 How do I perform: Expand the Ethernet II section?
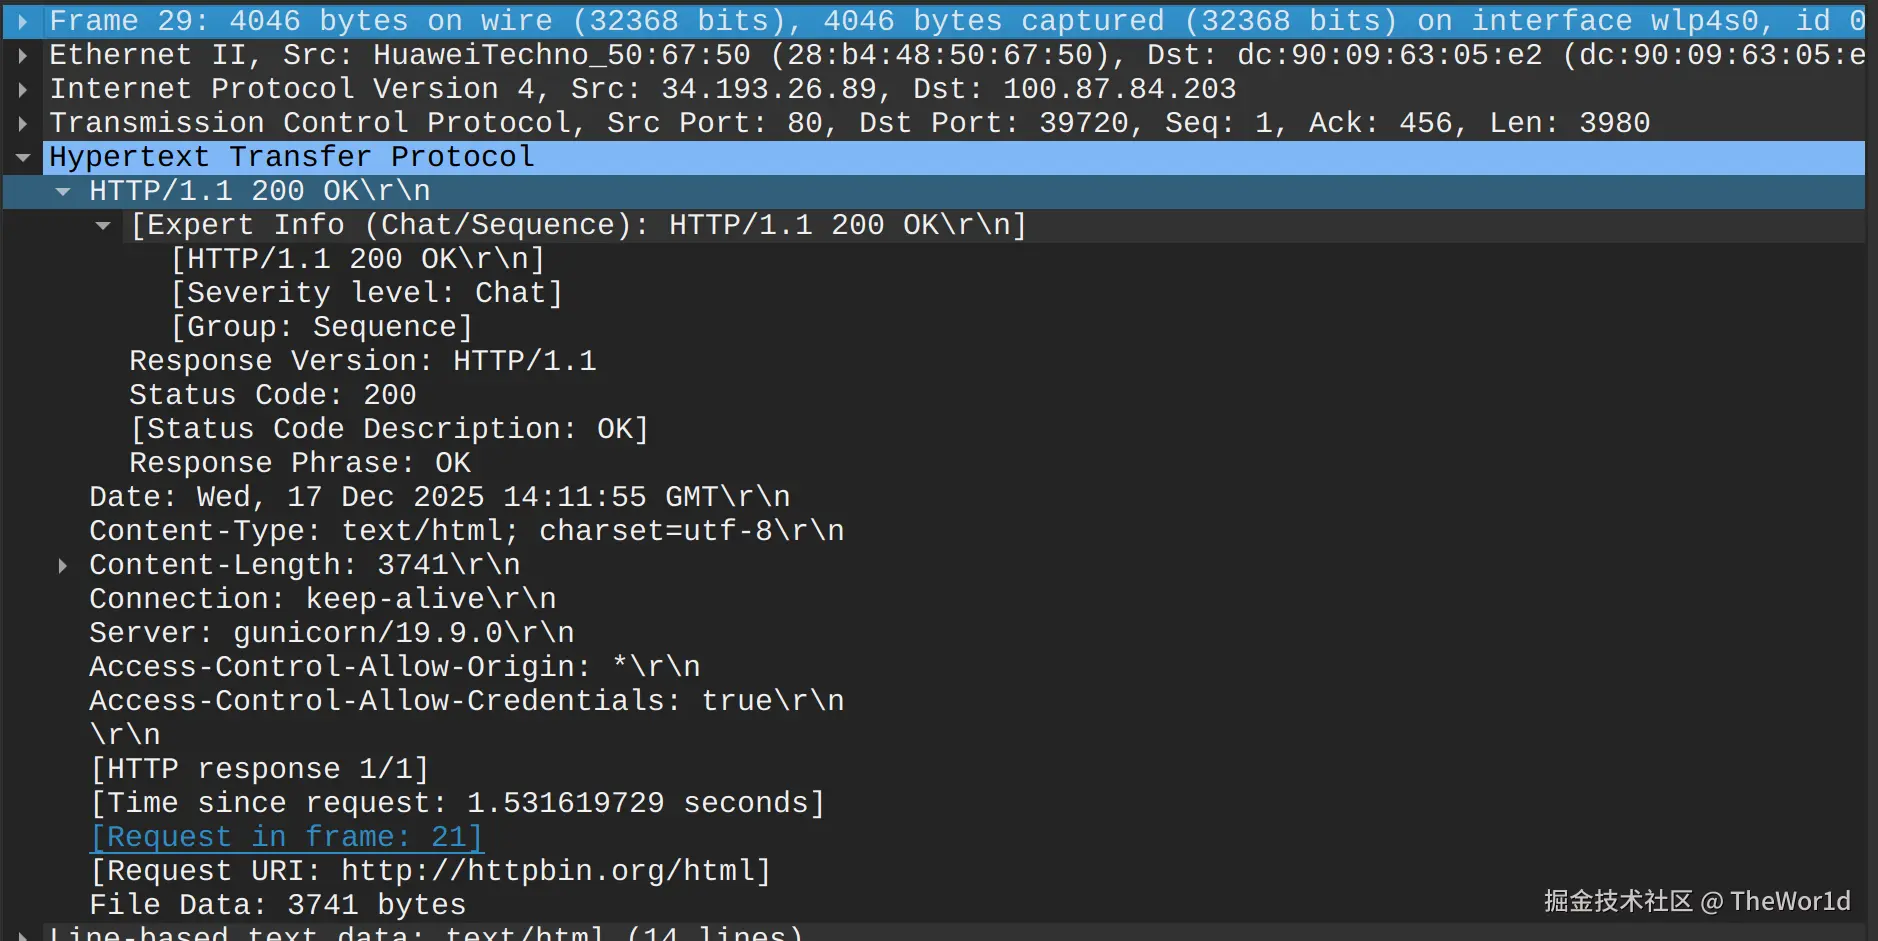[x=23, y=55]
